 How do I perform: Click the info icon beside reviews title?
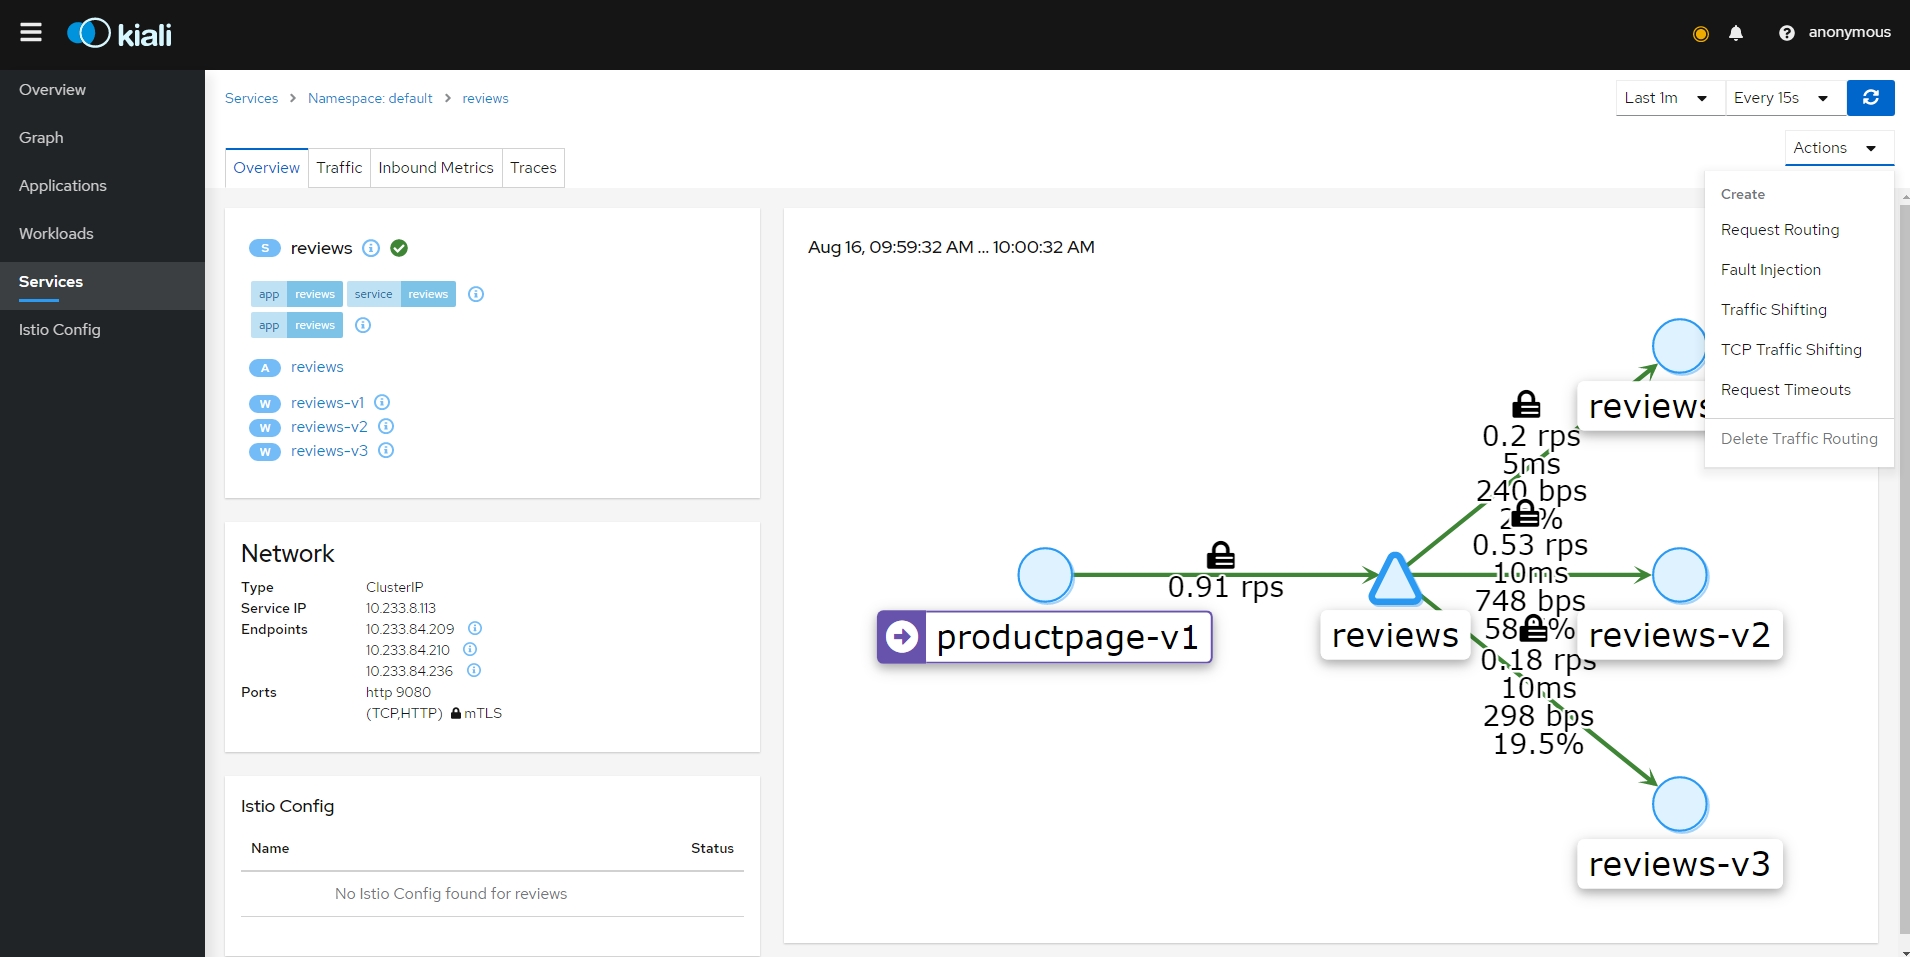[x=371, y=248]
